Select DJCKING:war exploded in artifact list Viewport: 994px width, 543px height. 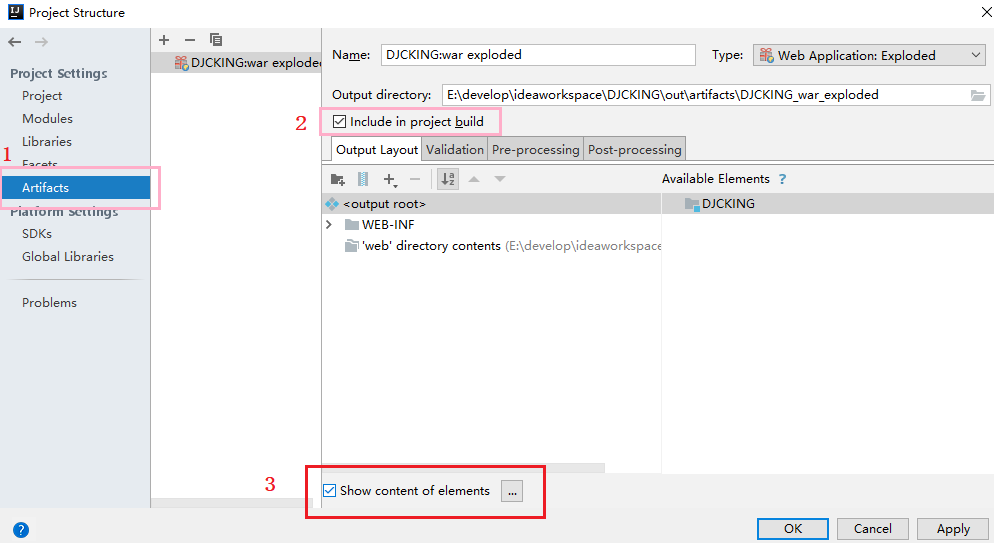236,63
